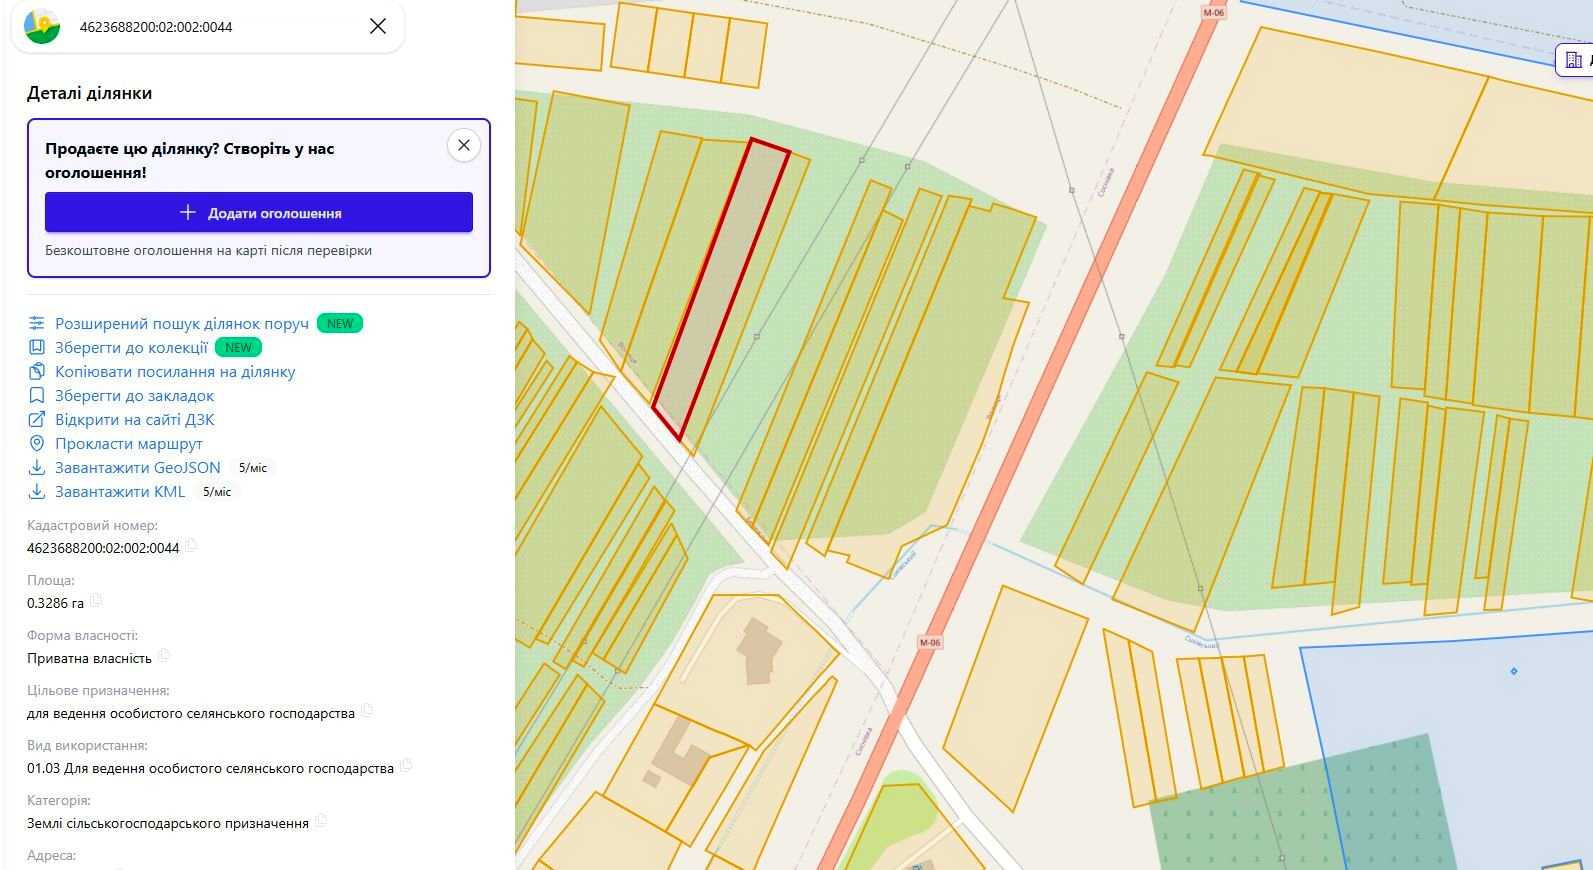
Task: Click the collection icon beside 'Зберегти до колекції'
Action: (x=37, y=347)
